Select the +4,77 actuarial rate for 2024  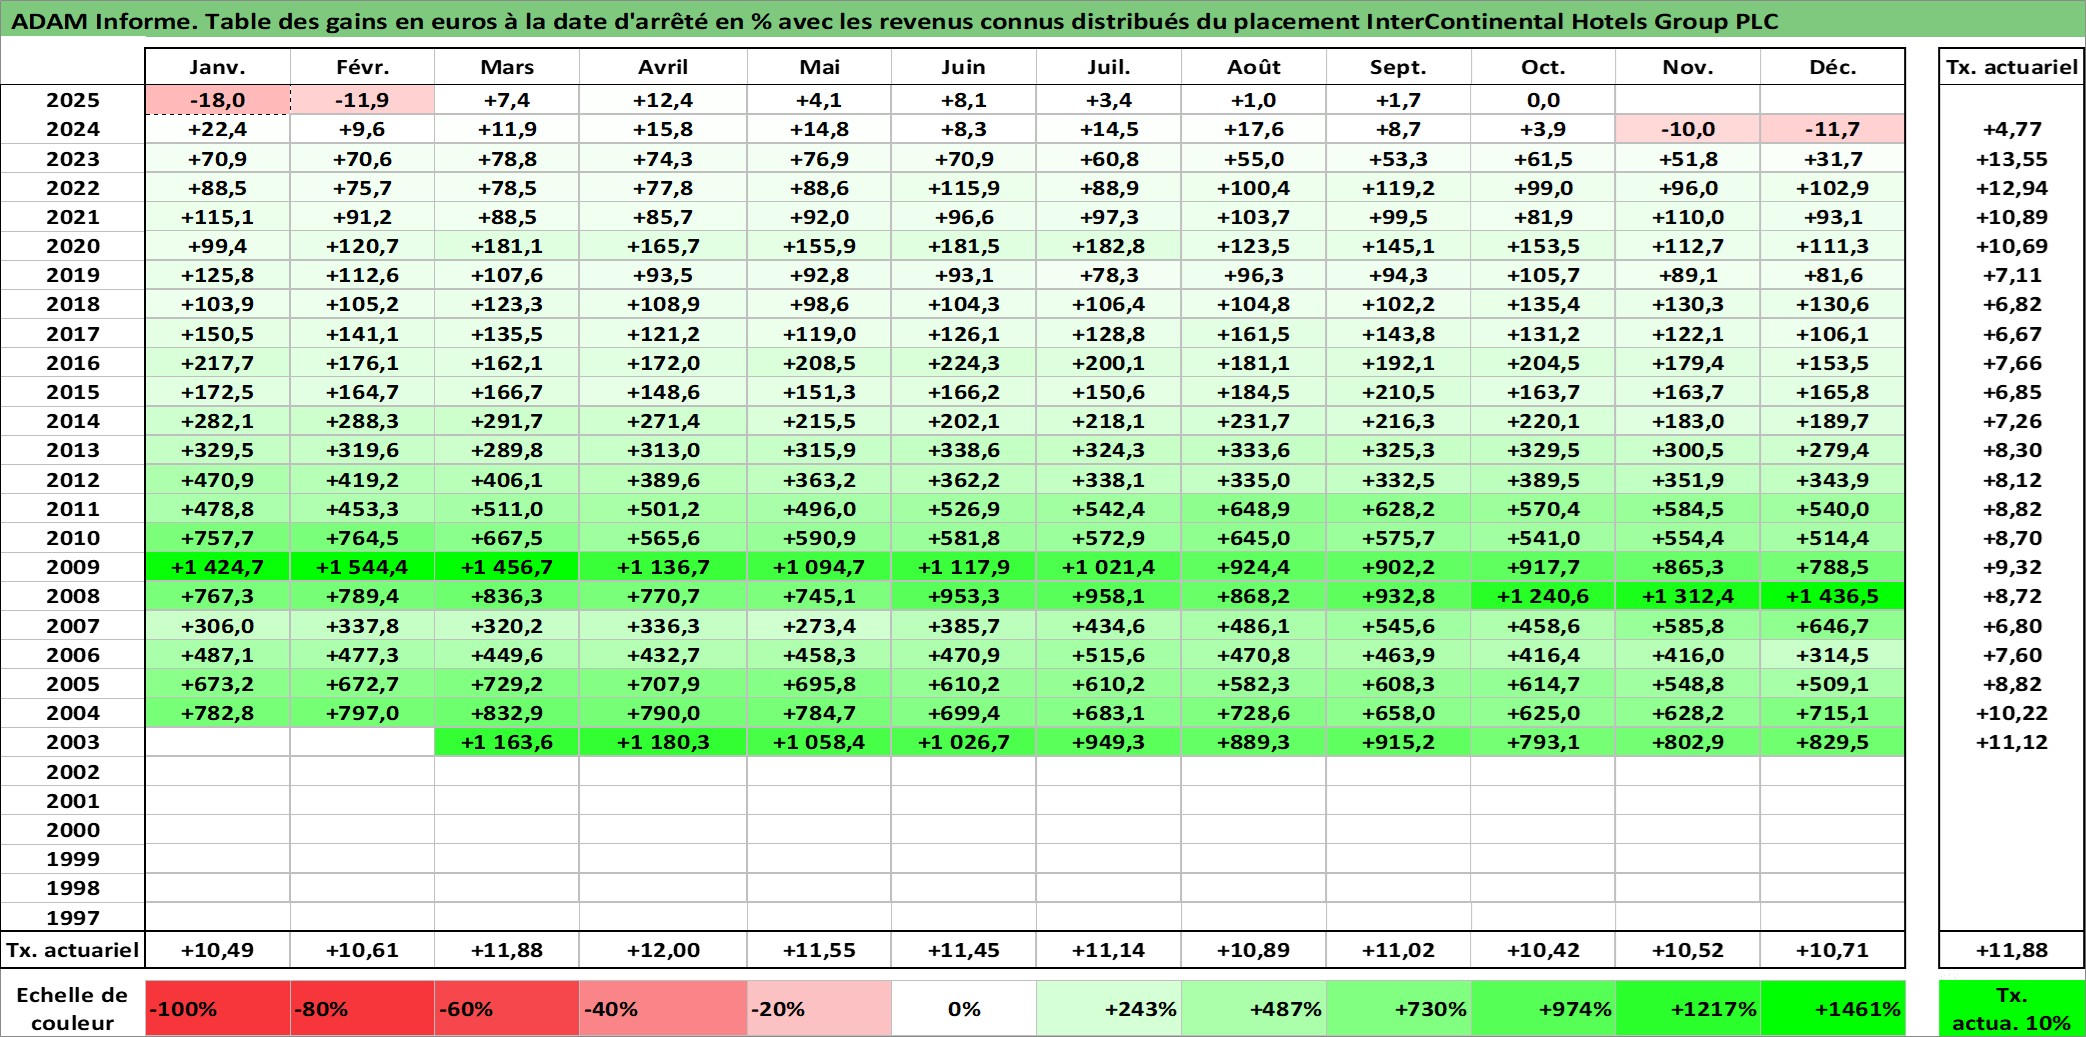tap(2011, 129)
